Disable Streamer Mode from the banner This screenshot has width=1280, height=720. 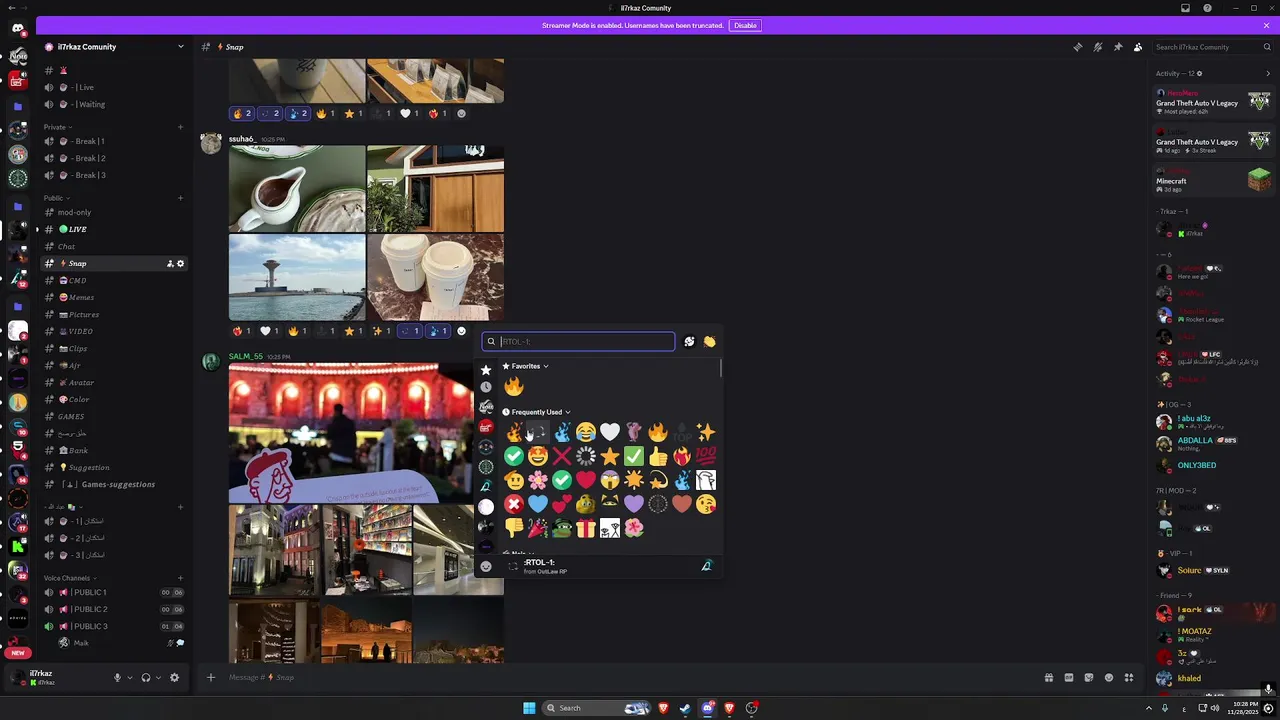(745, 25)
